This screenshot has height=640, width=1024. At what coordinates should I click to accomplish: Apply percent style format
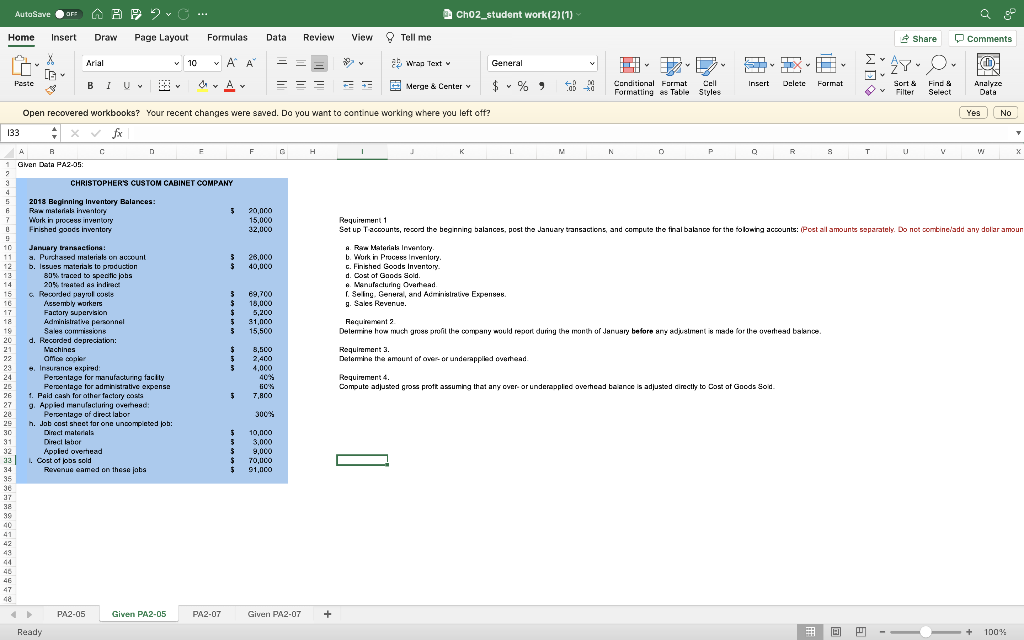(523, 86)
